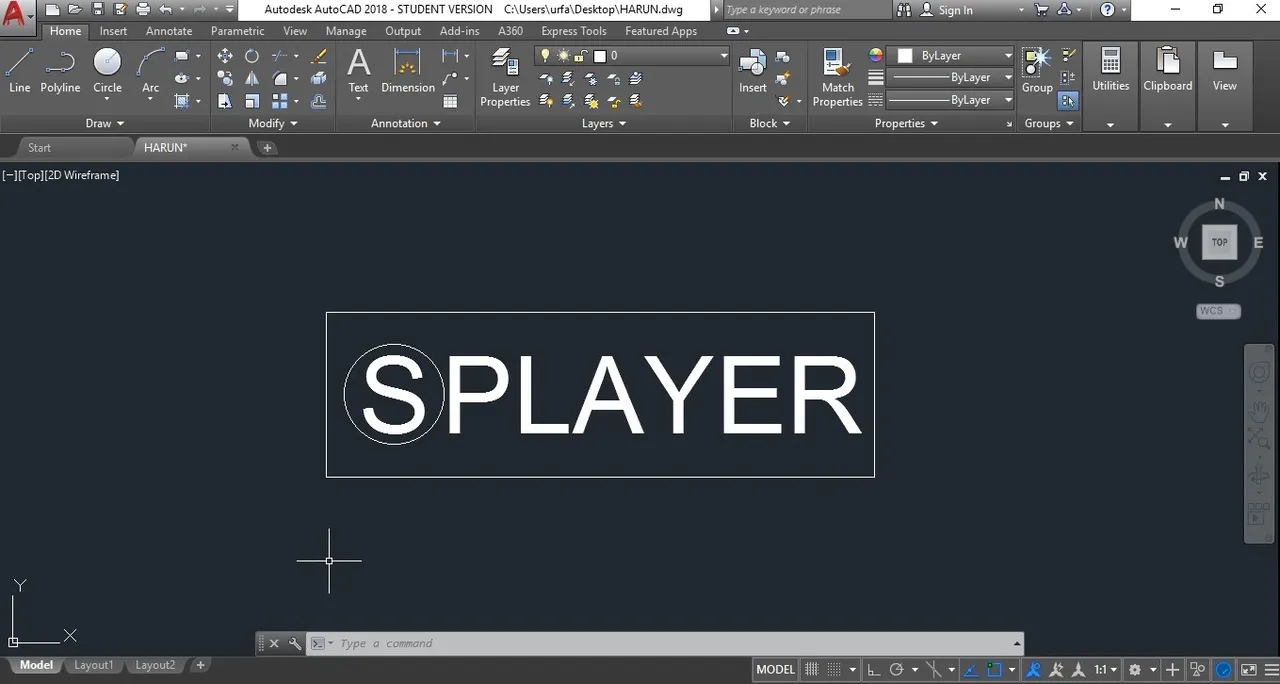Switch to the Layout1 tab
The image size is (1280, 684).
94,665
